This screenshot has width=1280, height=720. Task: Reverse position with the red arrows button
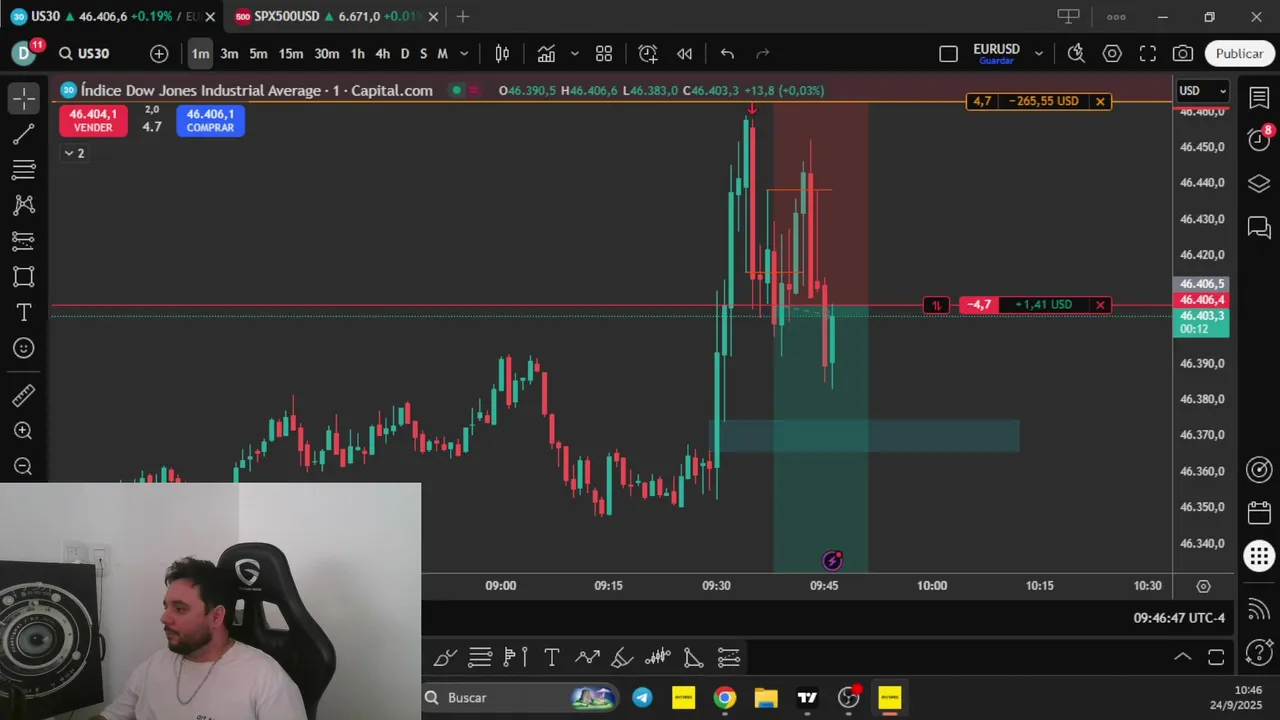coord(936,305)
